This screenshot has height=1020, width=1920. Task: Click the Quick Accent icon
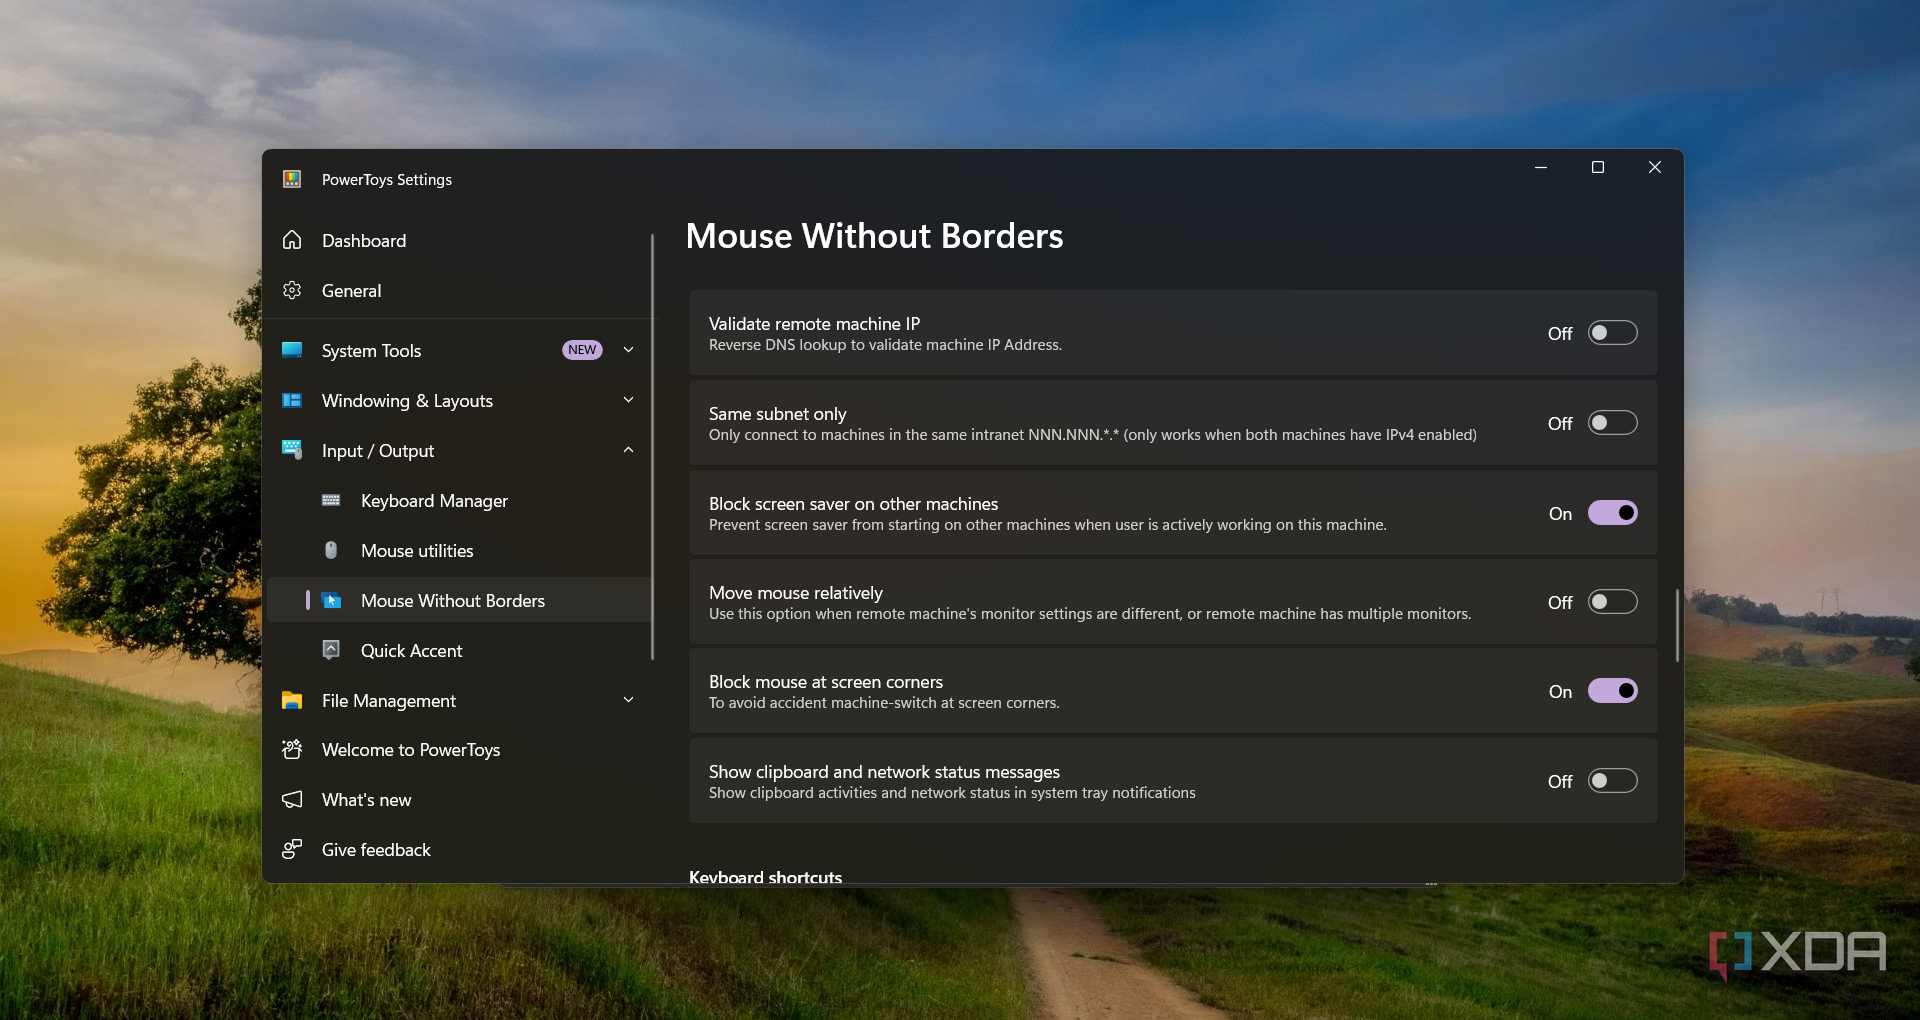click(331, 650)
